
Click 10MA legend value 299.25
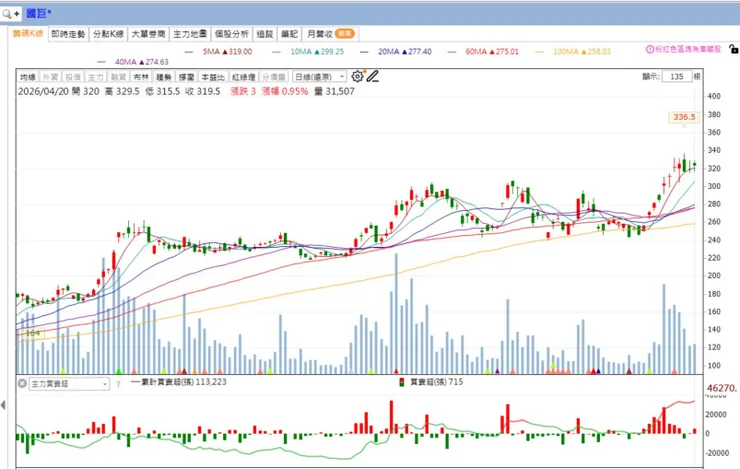coord(332,51)
